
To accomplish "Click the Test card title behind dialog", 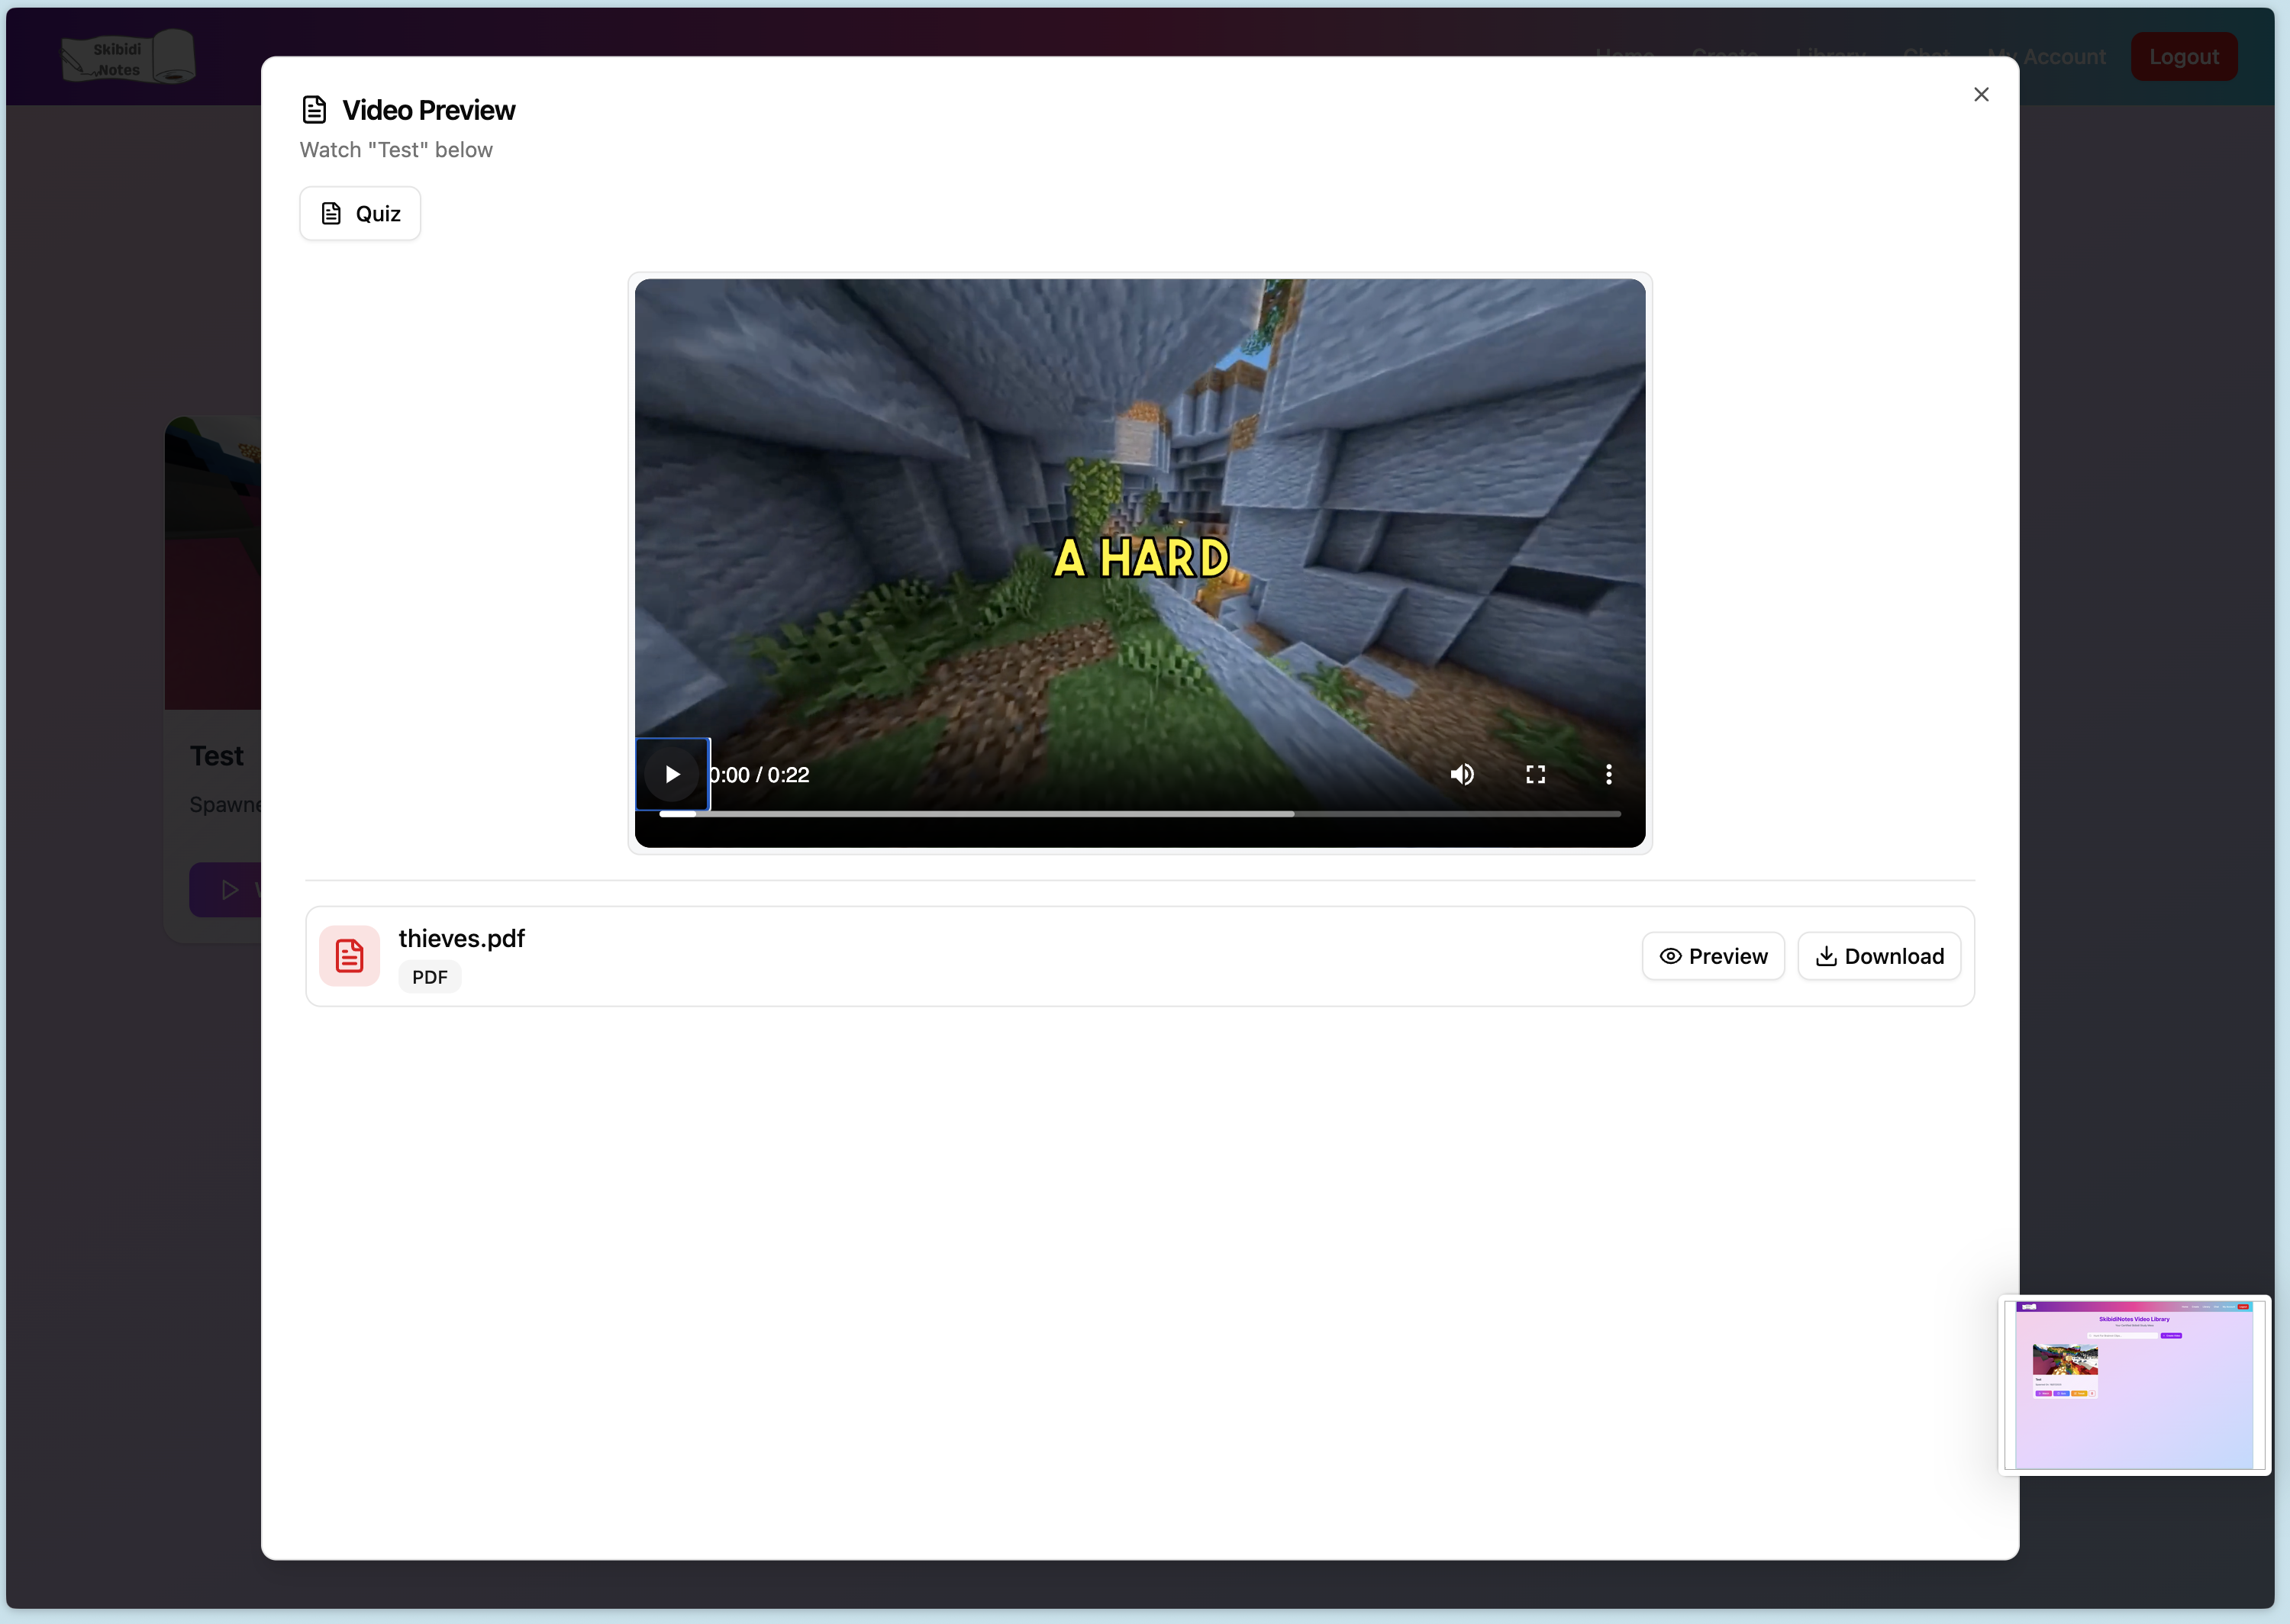I will [216, 756].
